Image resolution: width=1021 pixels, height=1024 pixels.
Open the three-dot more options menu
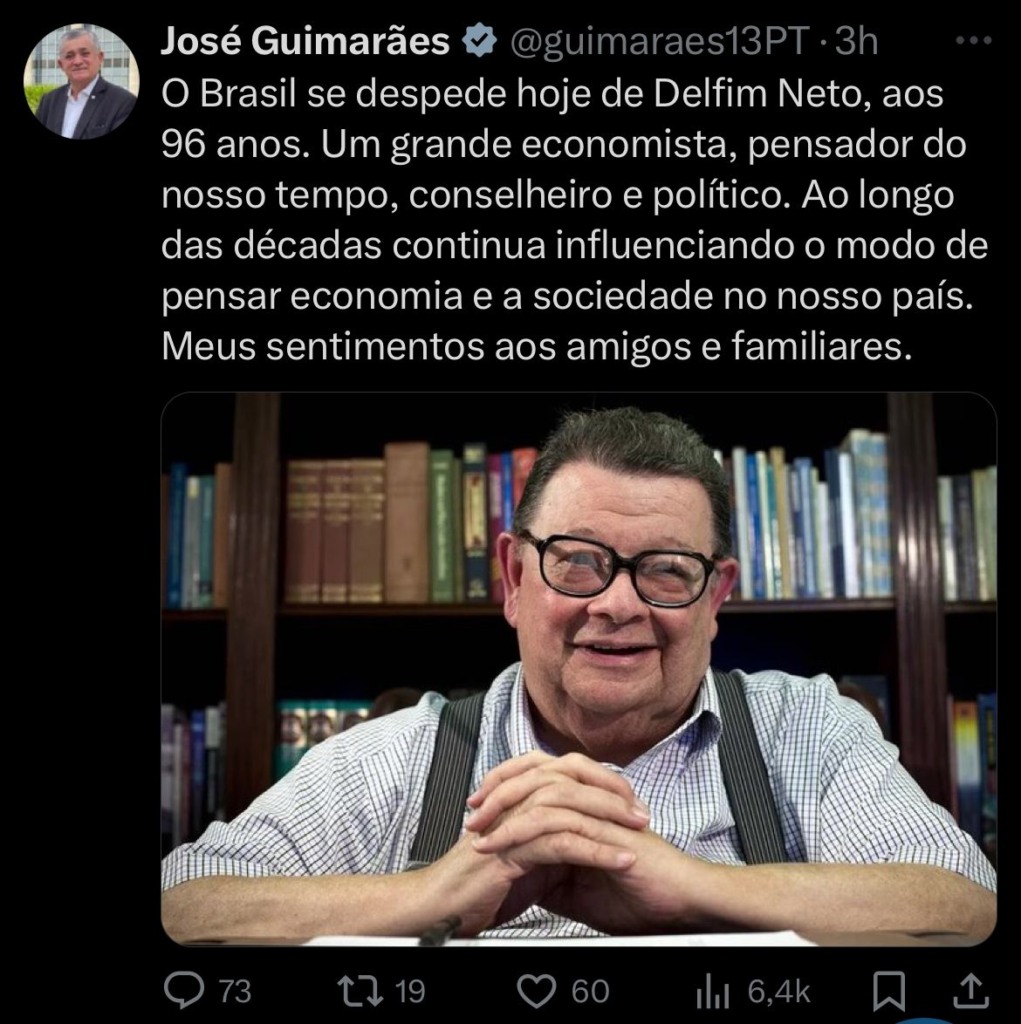pyautogui.click(x=974, y=40)
